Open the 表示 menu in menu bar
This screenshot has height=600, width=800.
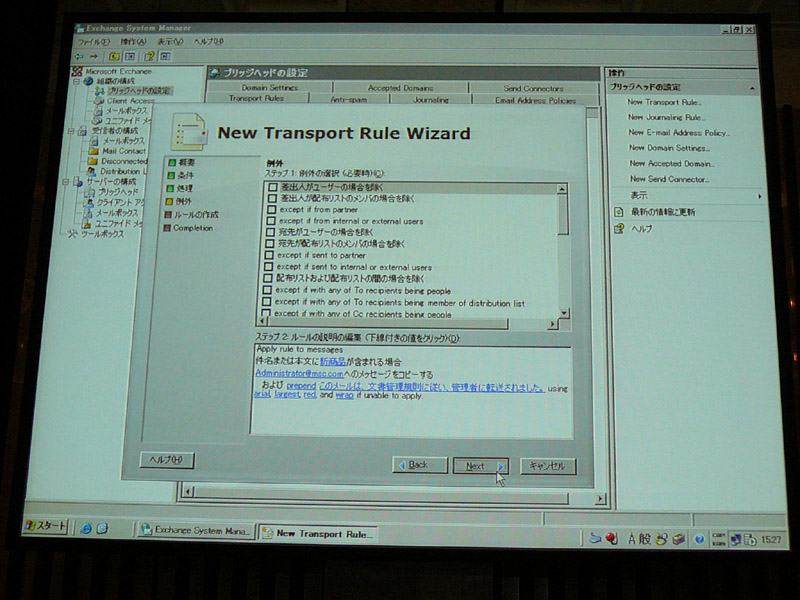click(x=170, y=42)
